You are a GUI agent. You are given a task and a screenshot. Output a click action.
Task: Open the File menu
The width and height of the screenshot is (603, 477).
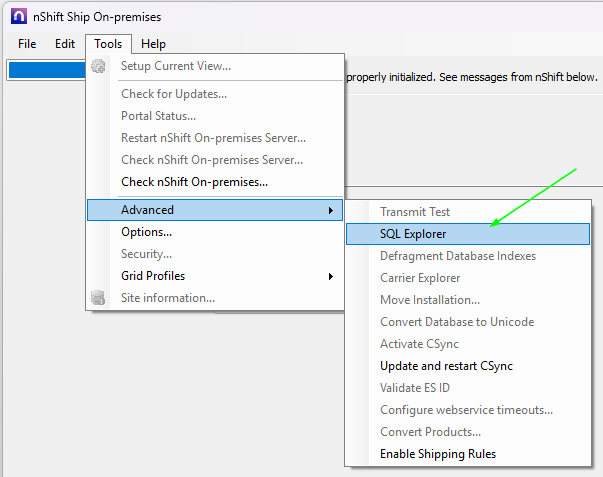(27, 44)
